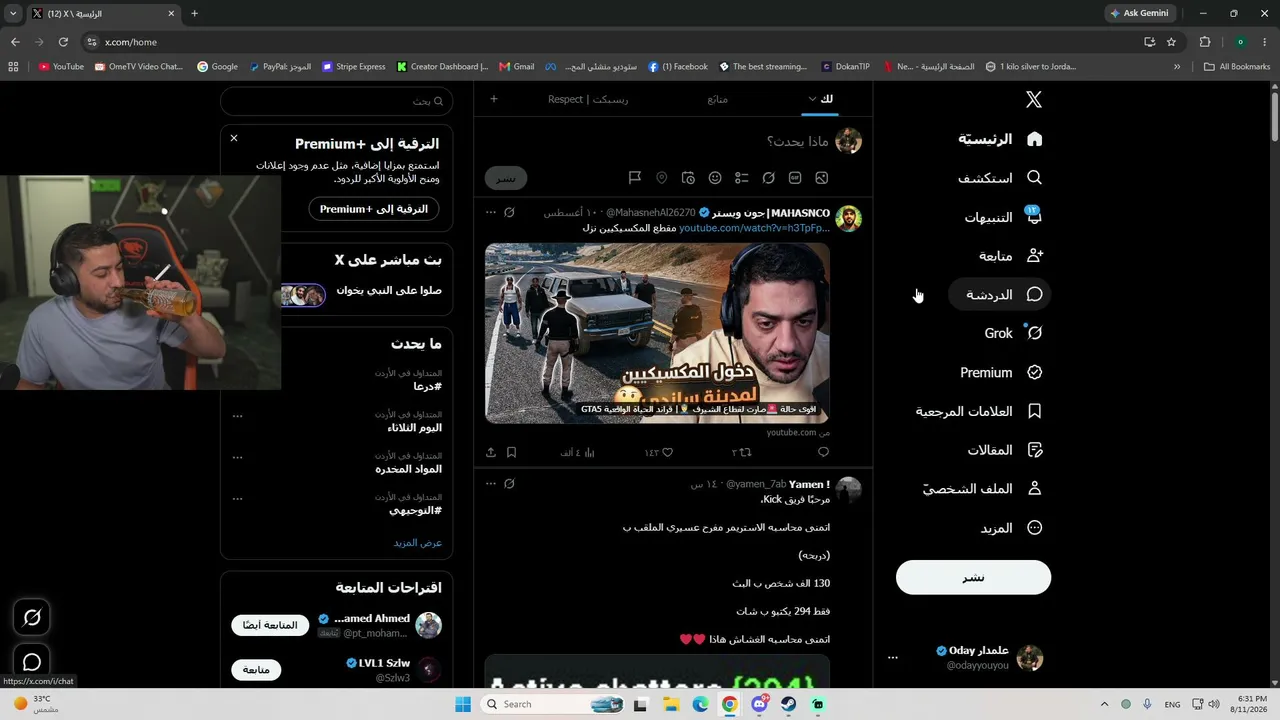Open the YouTube bookmark in the bookmarks bar
Screen dimensions: 1280x720
pos(61,67)
